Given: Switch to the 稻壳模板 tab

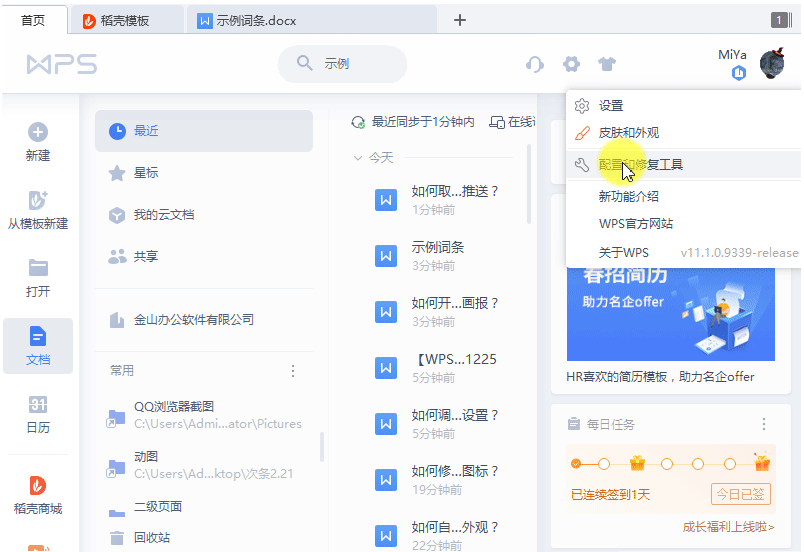Looking at the screenshot, I should pyautogui.click(x=126, y=21).
